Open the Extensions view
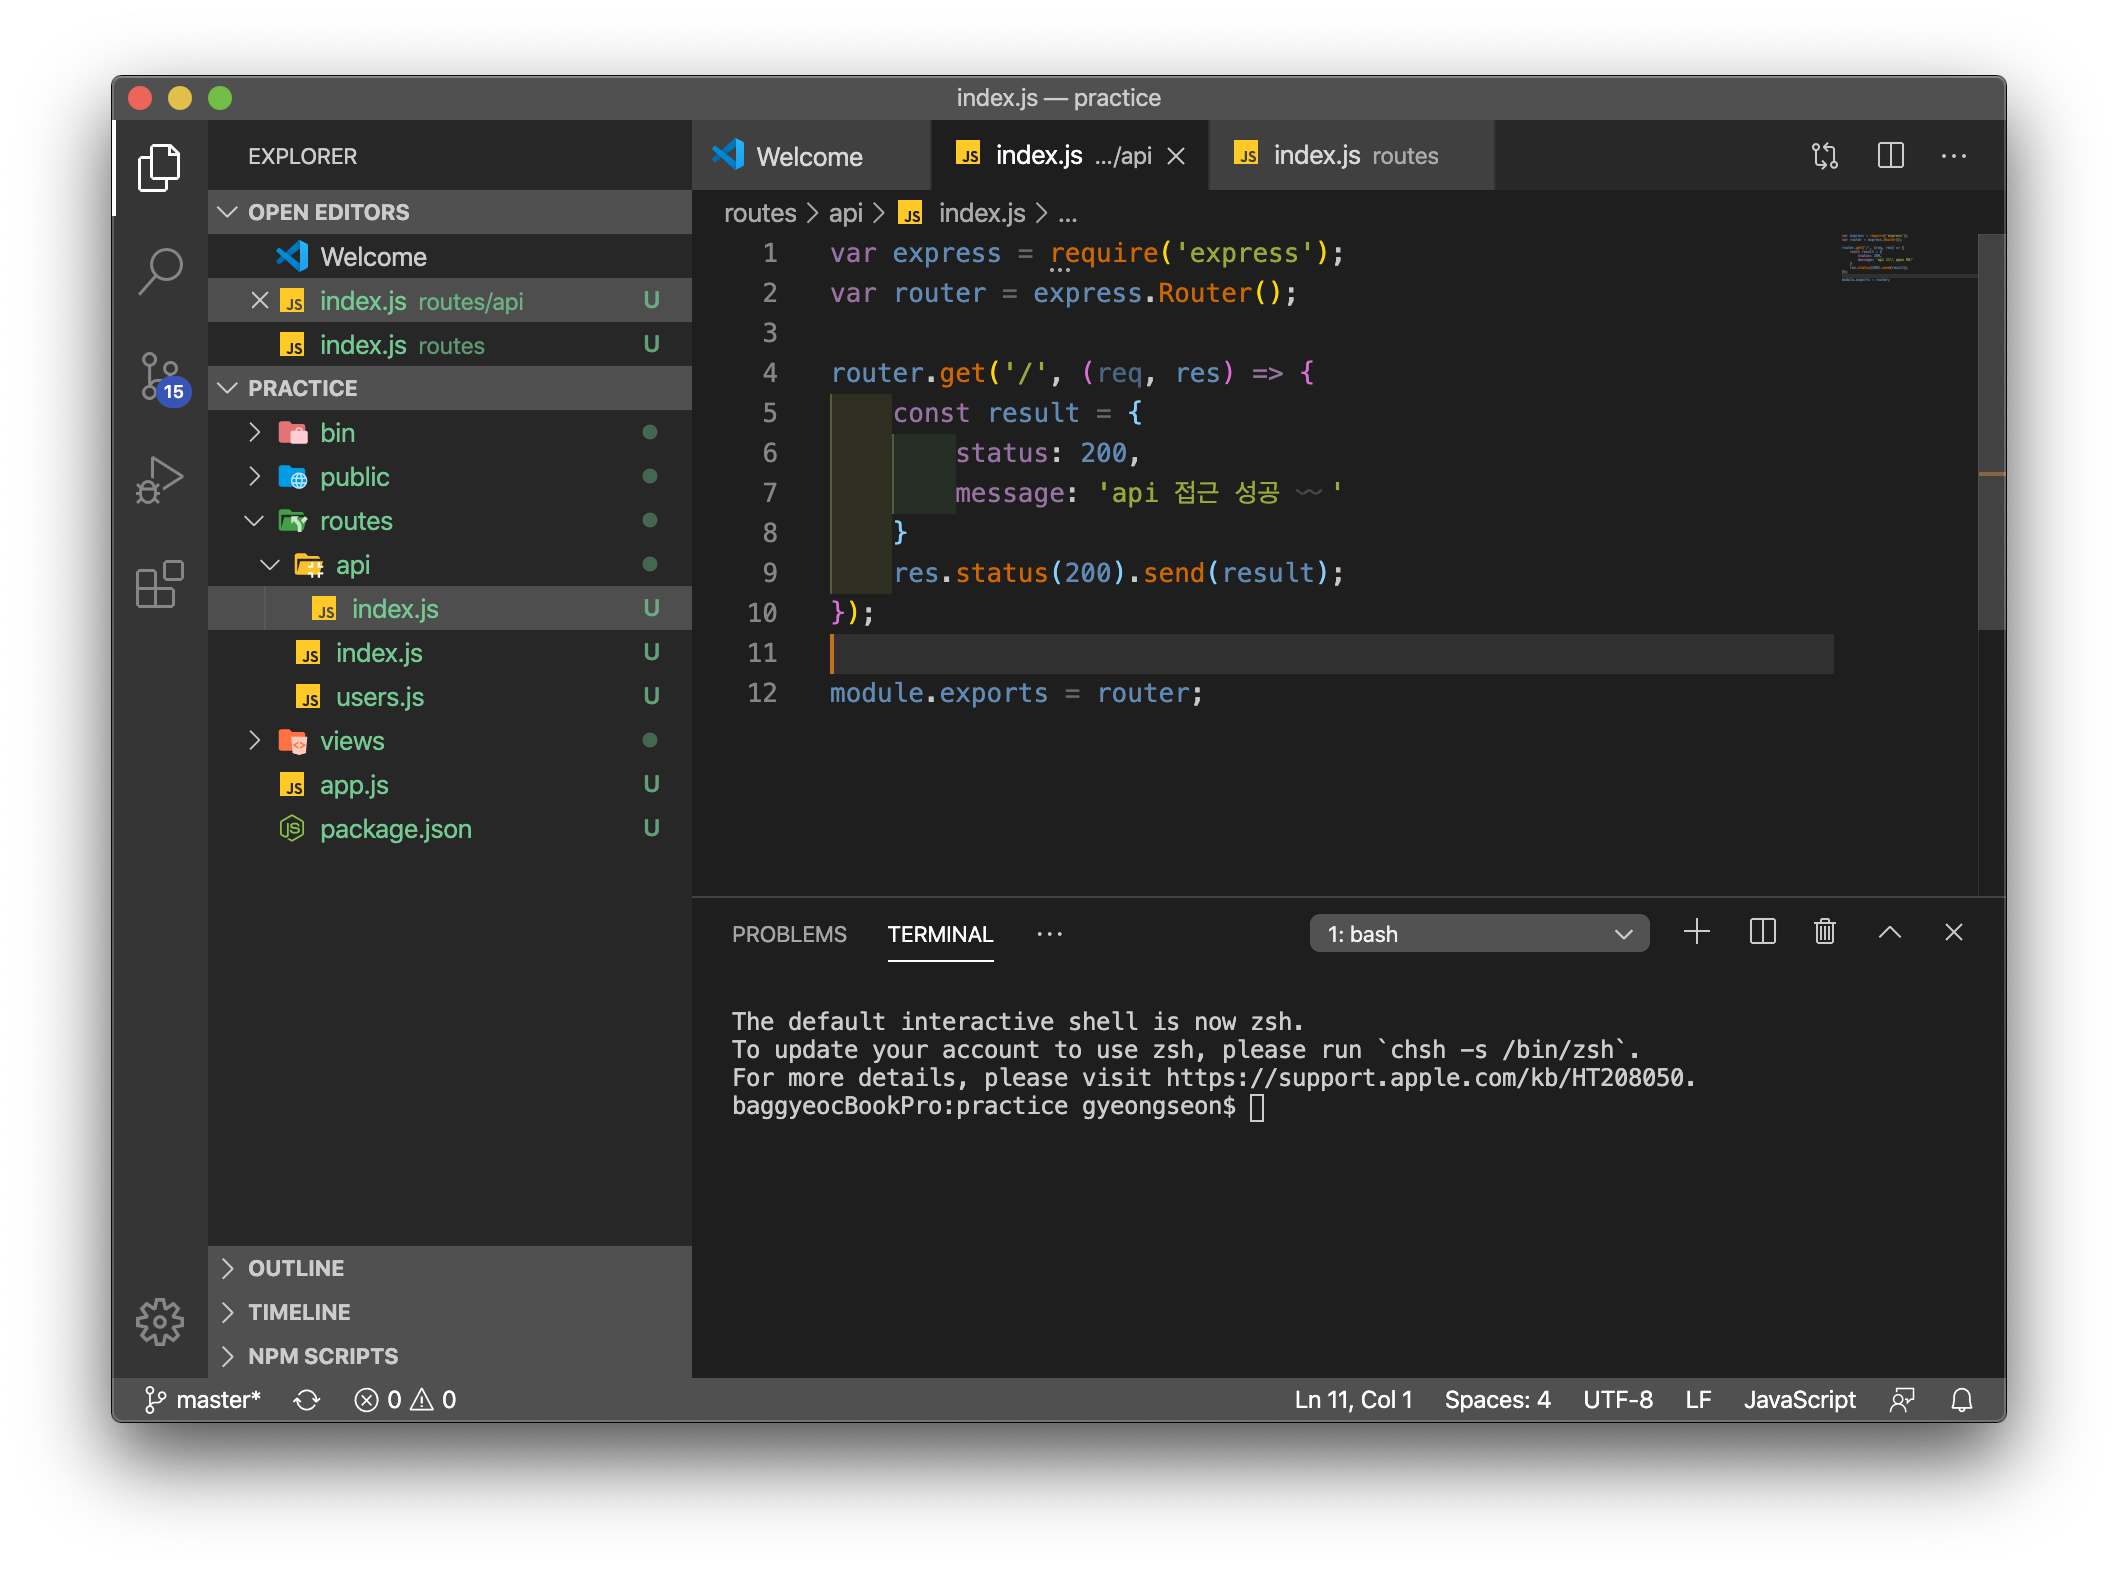This screenshot has width=2118, height=1570. tap(160, 584)
